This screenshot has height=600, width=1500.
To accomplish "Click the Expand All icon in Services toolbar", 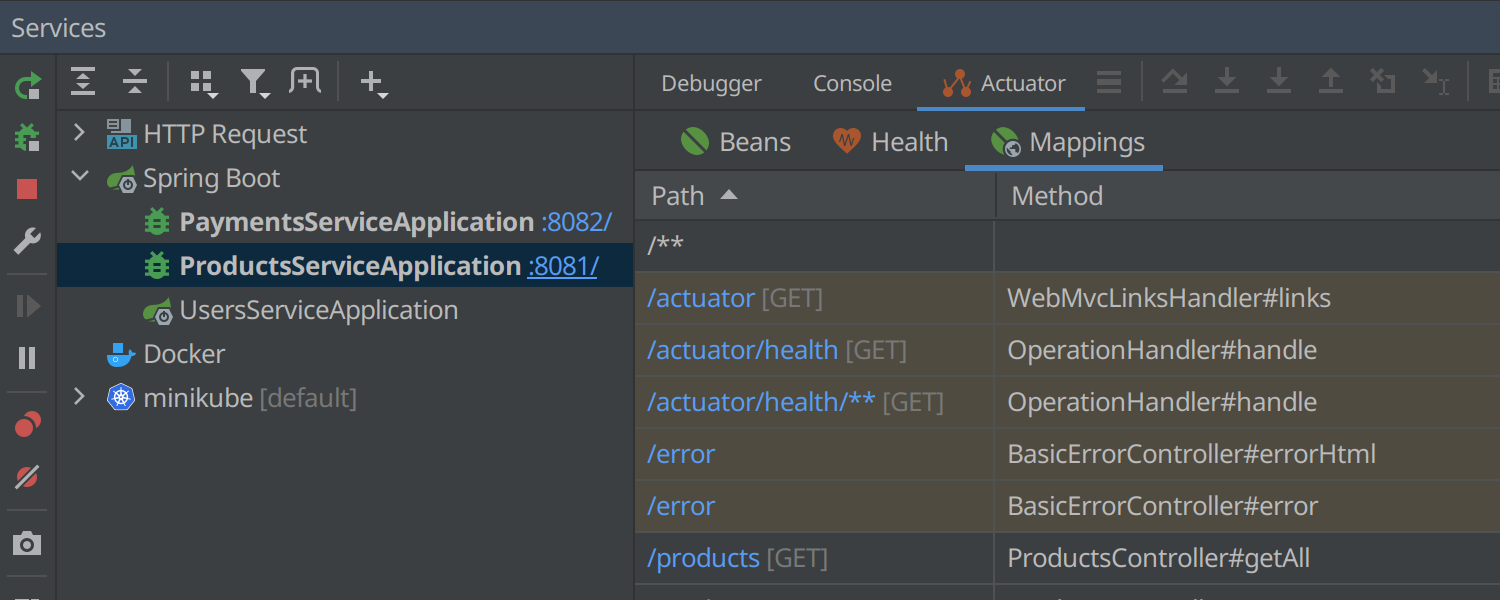I will pos(83,82).
